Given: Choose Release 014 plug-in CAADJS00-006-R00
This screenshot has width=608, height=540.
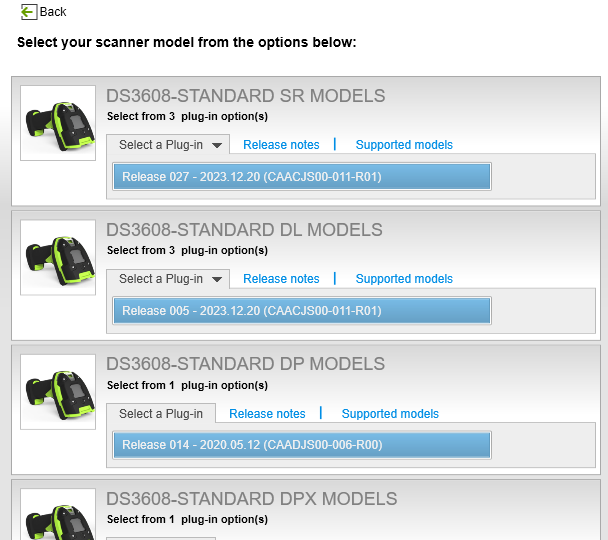Looking at the screenshot, I should pyautogui.click(x=302, y=445).
